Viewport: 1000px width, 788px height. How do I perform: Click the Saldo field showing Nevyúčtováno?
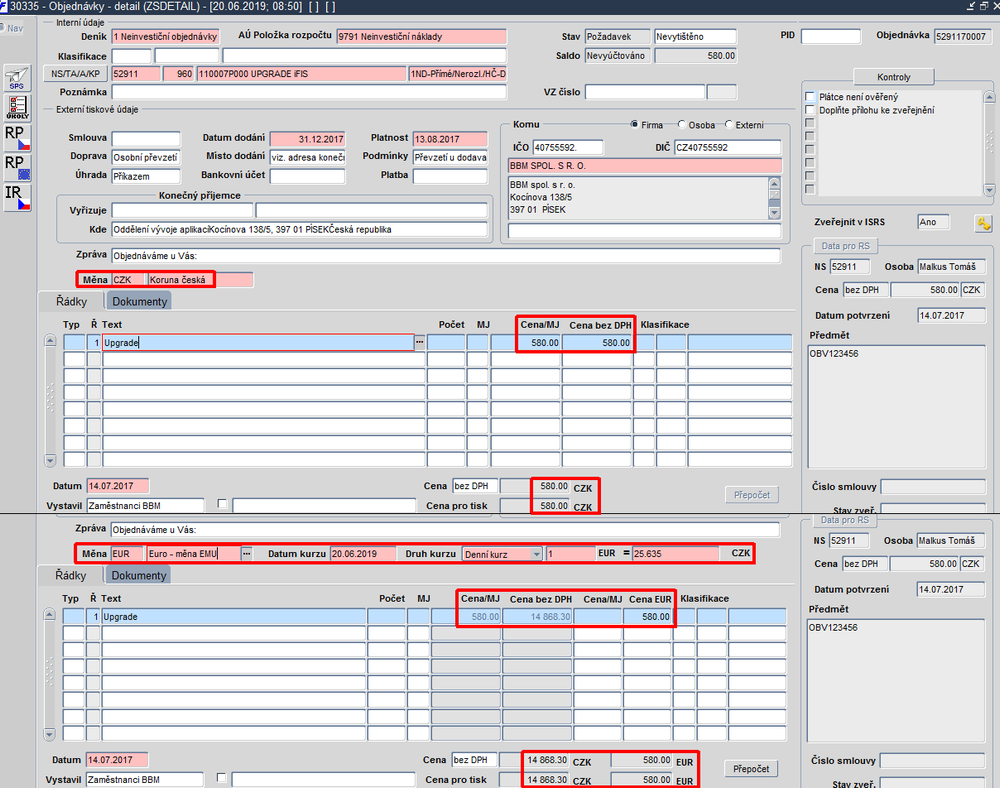[x=617, y=55]
